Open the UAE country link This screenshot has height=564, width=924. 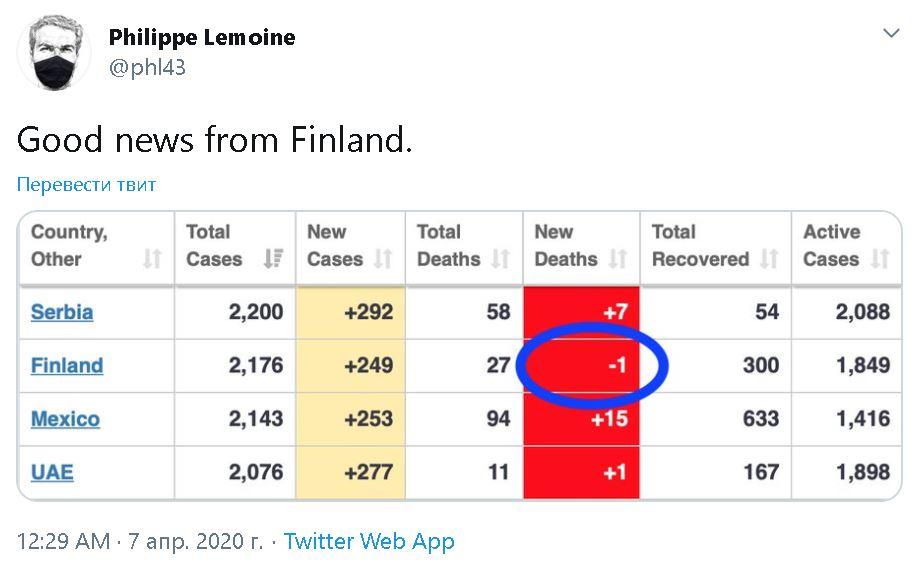click(x=52, y=471)
